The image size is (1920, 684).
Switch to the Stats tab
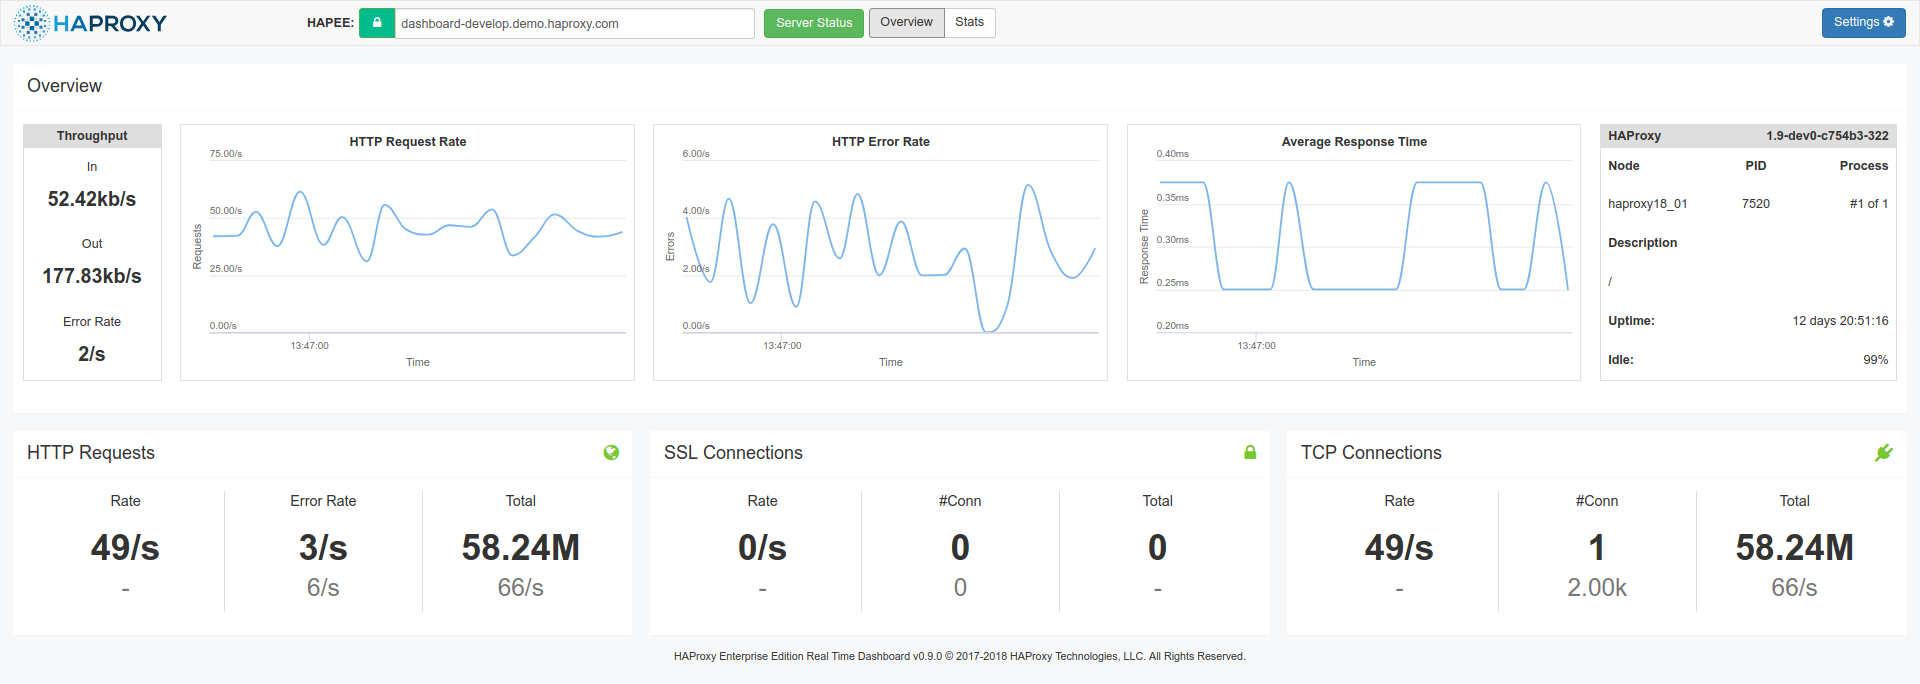click(969, 23)
